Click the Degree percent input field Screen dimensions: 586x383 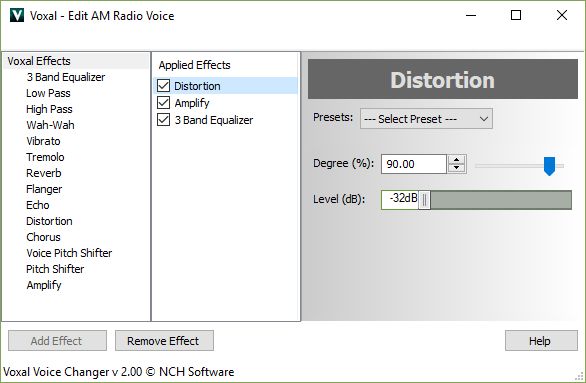414,164
